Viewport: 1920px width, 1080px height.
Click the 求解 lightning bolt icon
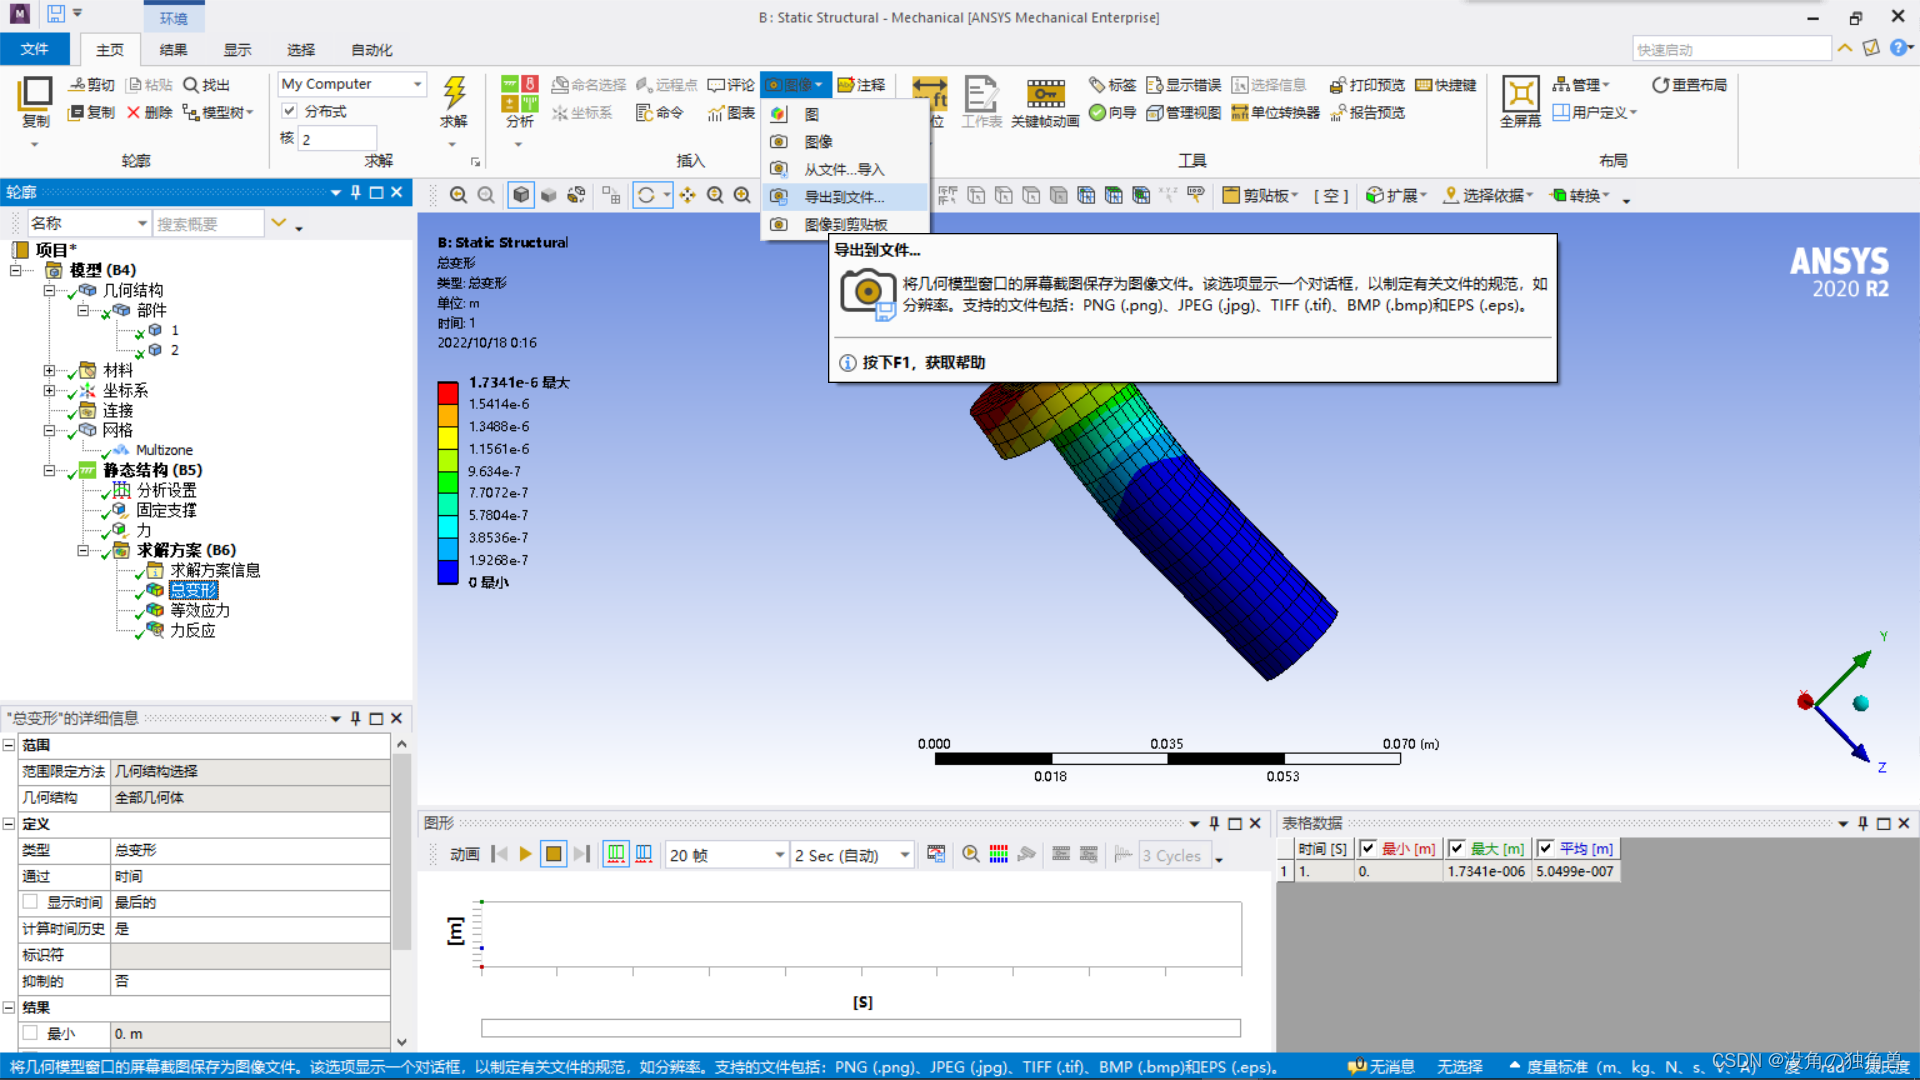tap(454, 93)
